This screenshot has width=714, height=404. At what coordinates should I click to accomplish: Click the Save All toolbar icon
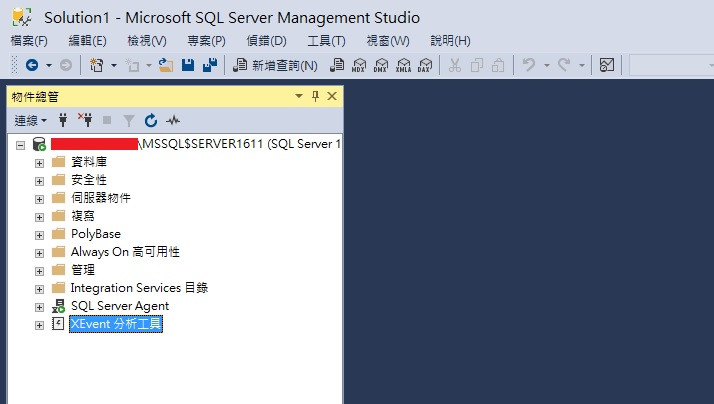pos(210,65)
